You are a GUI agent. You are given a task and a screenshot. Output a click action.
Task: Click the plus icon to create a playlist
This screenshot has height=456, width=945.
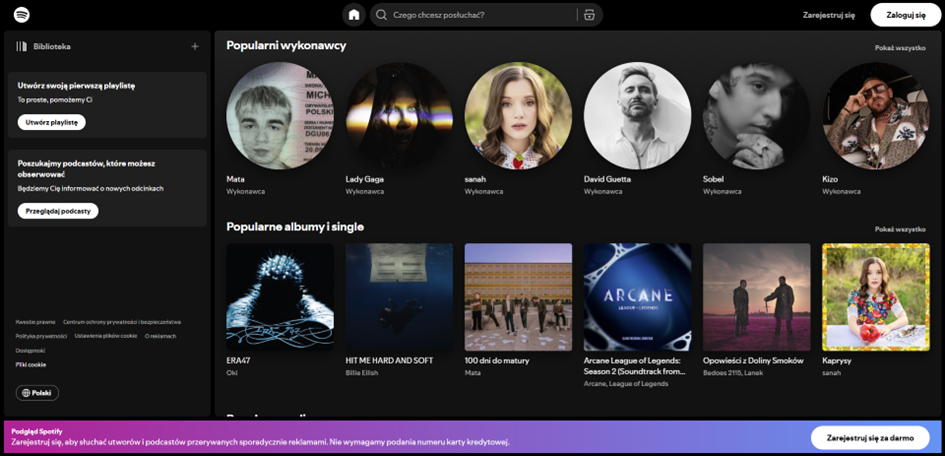(195, 46)
